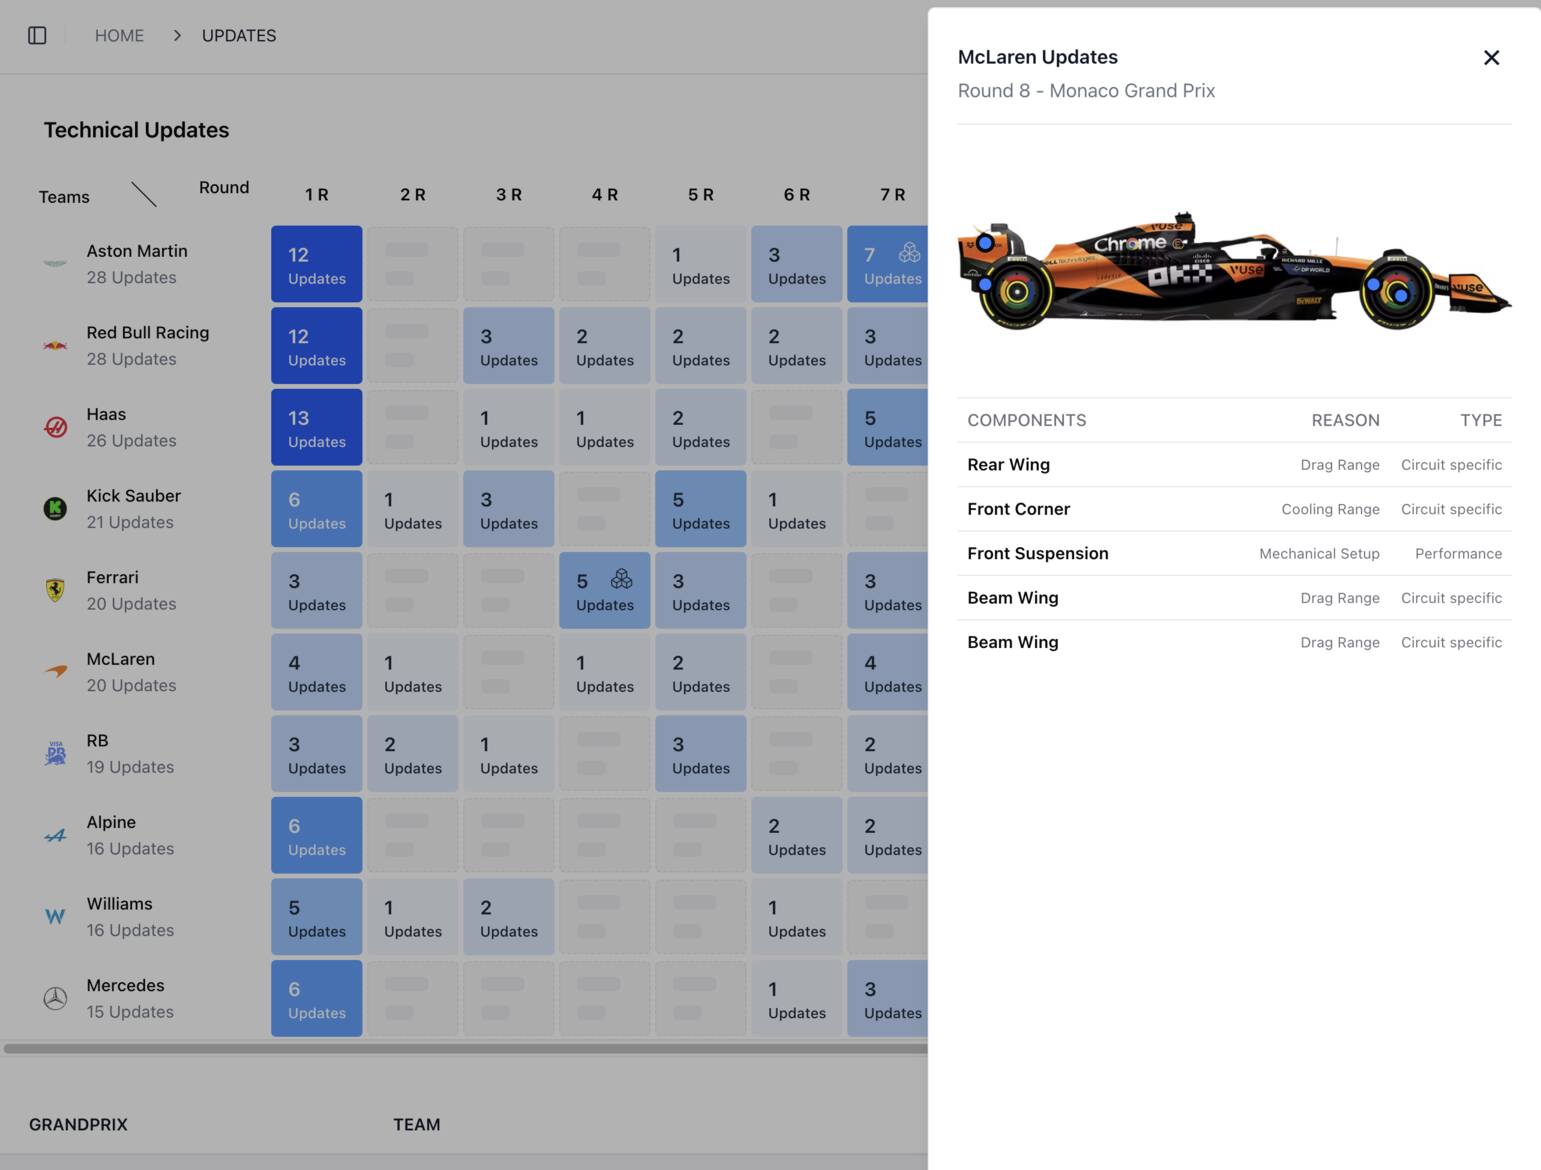
Task: Open the HOME breadcrumb link
Action: pyautogui.click(x=119, y=35)
